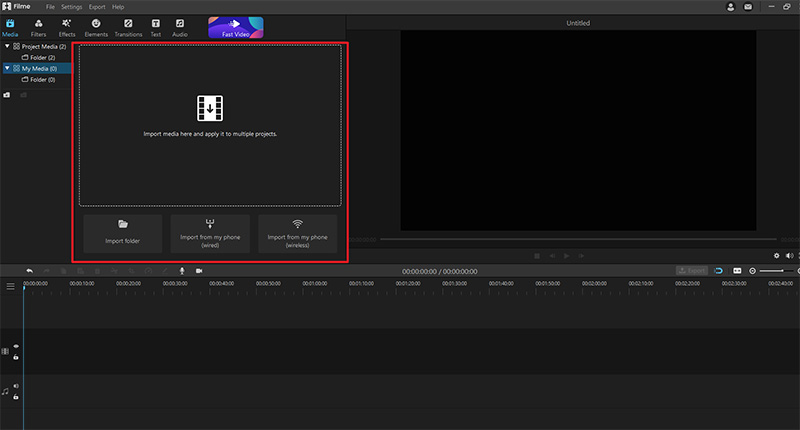Open the Audio panel
Viewport: 800px width, 430px height.
tap(180, 28)
